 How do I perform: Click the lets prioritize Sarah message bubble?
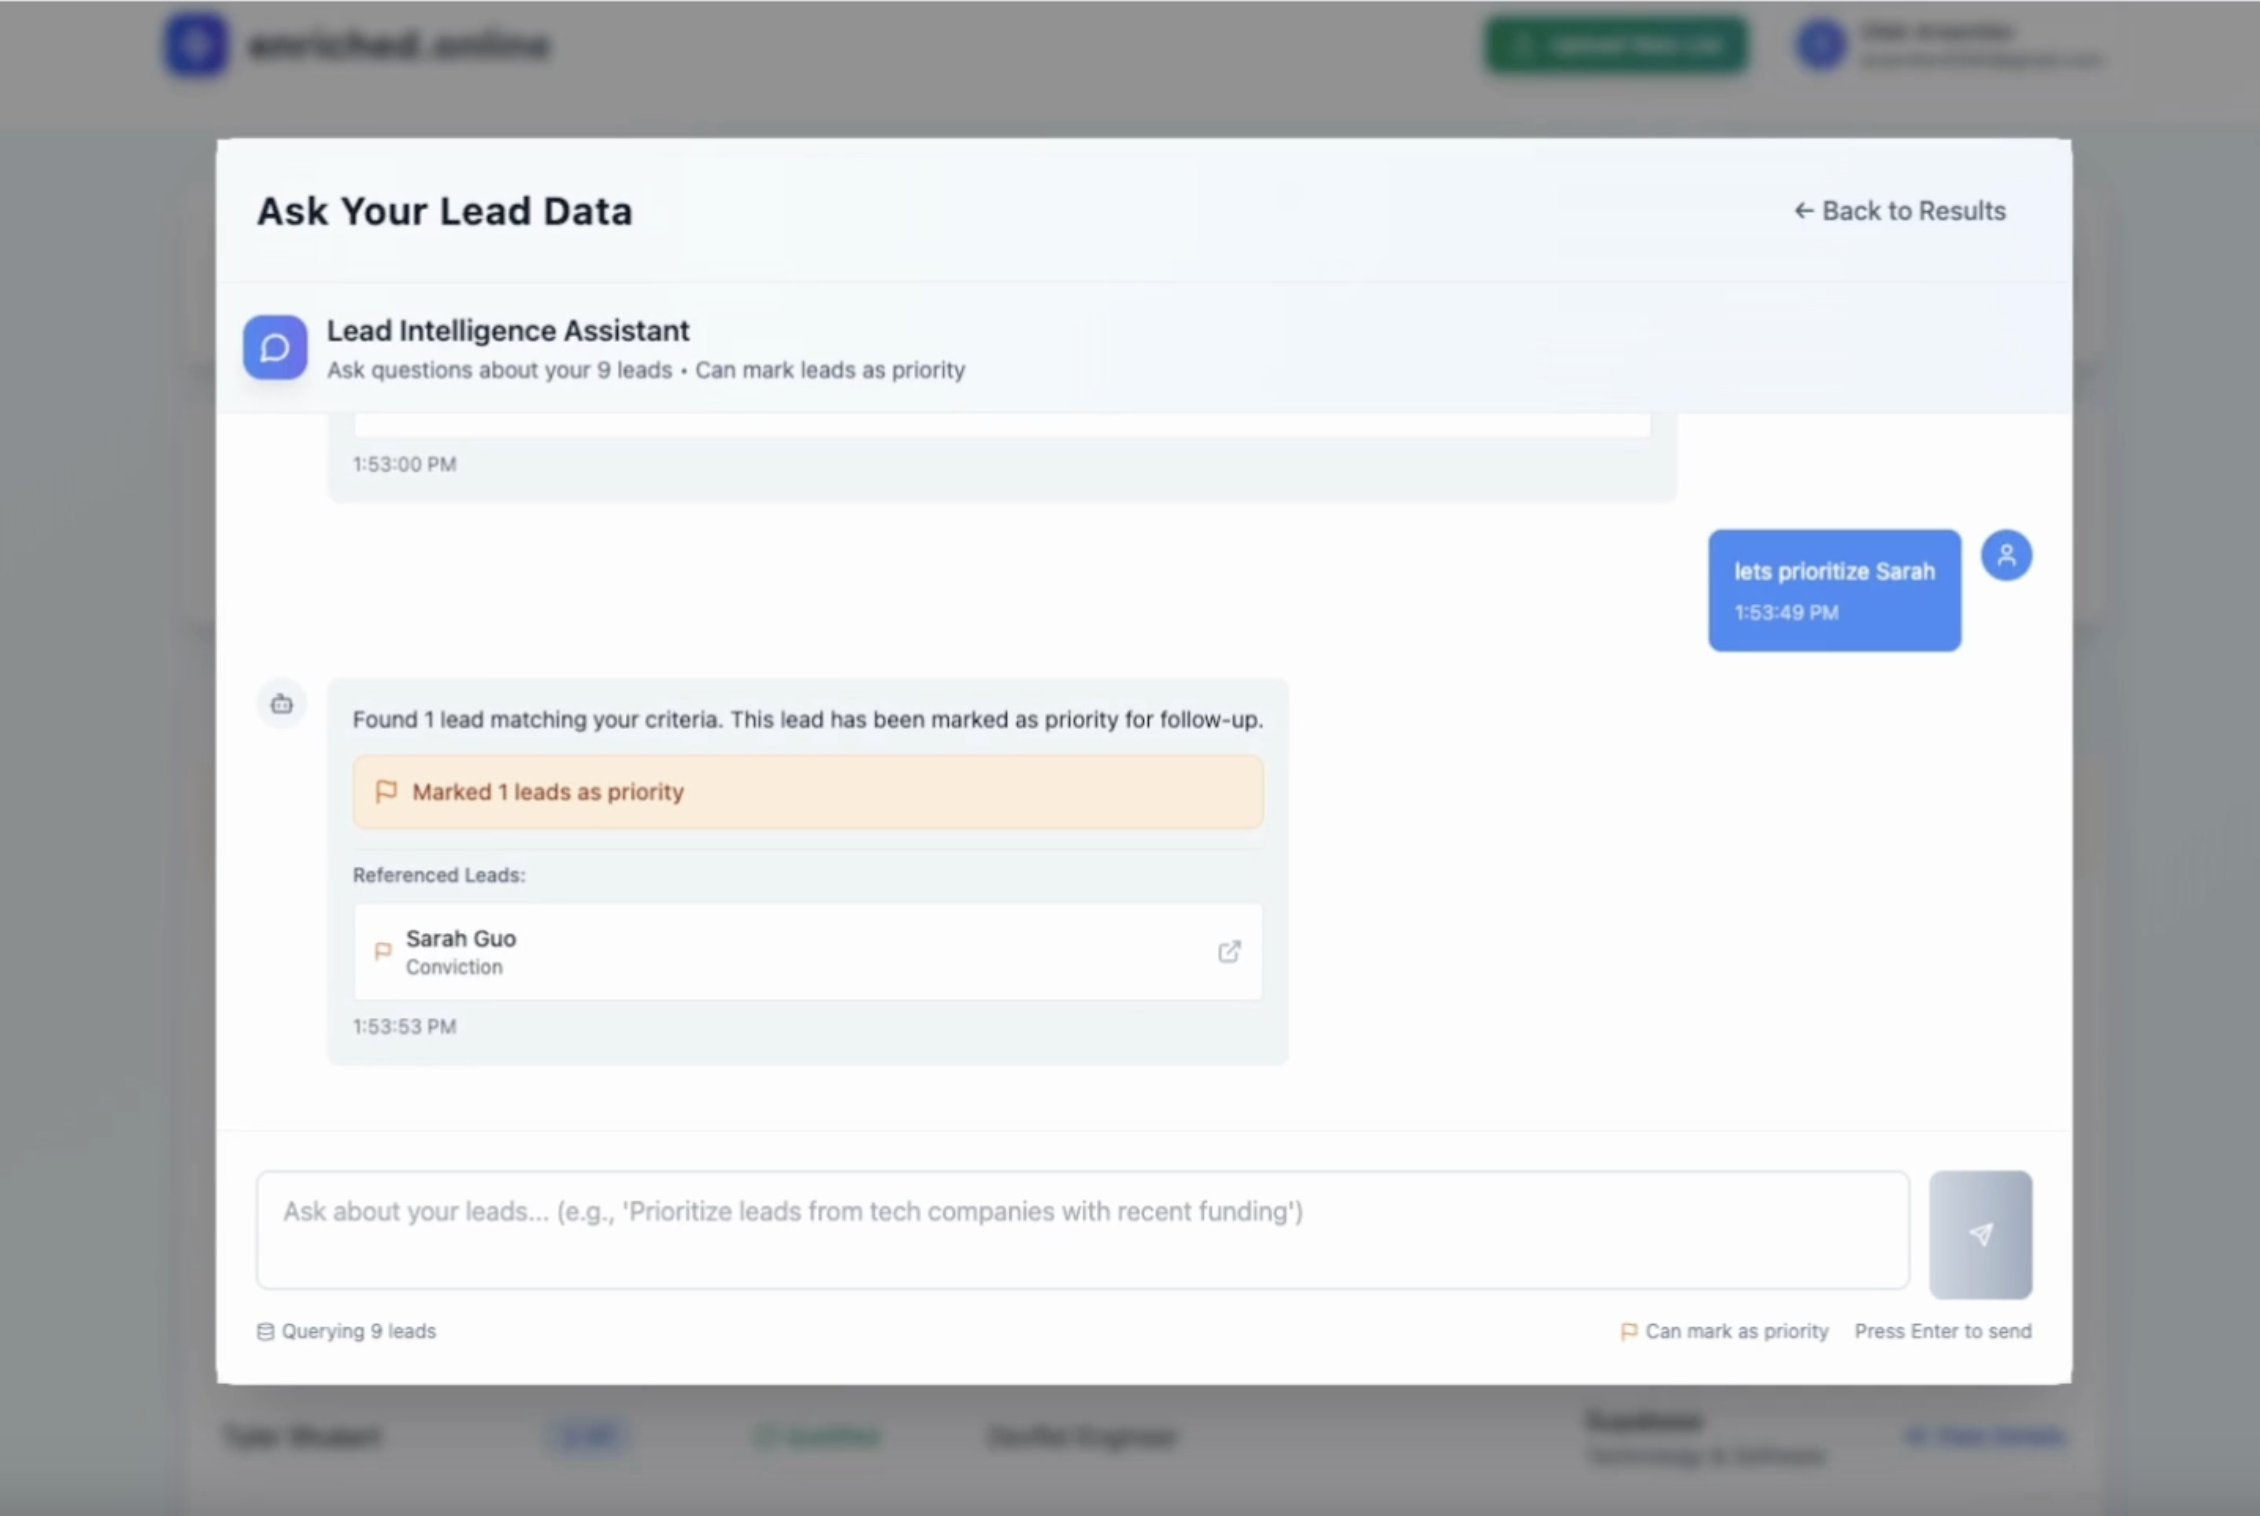[1833, 590]
